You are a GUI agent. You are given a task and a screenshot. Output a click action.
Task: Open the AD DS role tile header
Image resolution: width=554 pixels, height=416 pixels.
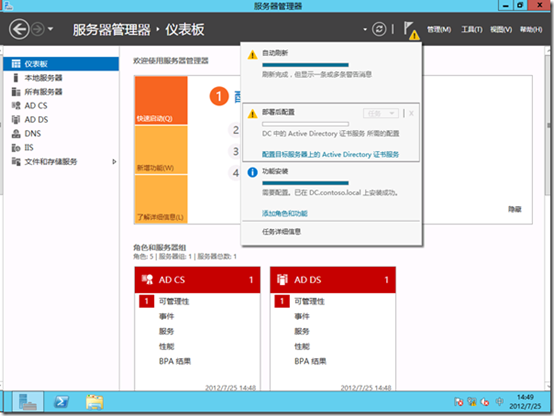pos(333,280)
